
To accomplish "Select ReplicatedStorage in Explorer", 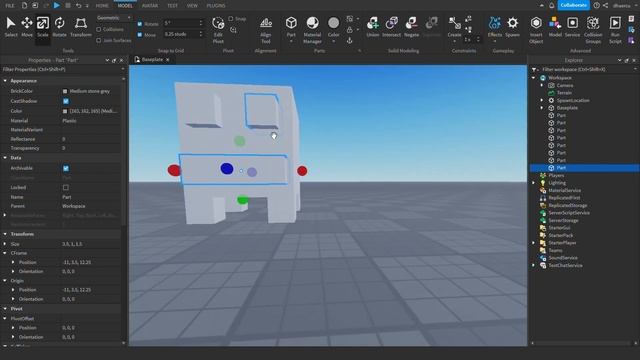I will click(x=568, y=205).
